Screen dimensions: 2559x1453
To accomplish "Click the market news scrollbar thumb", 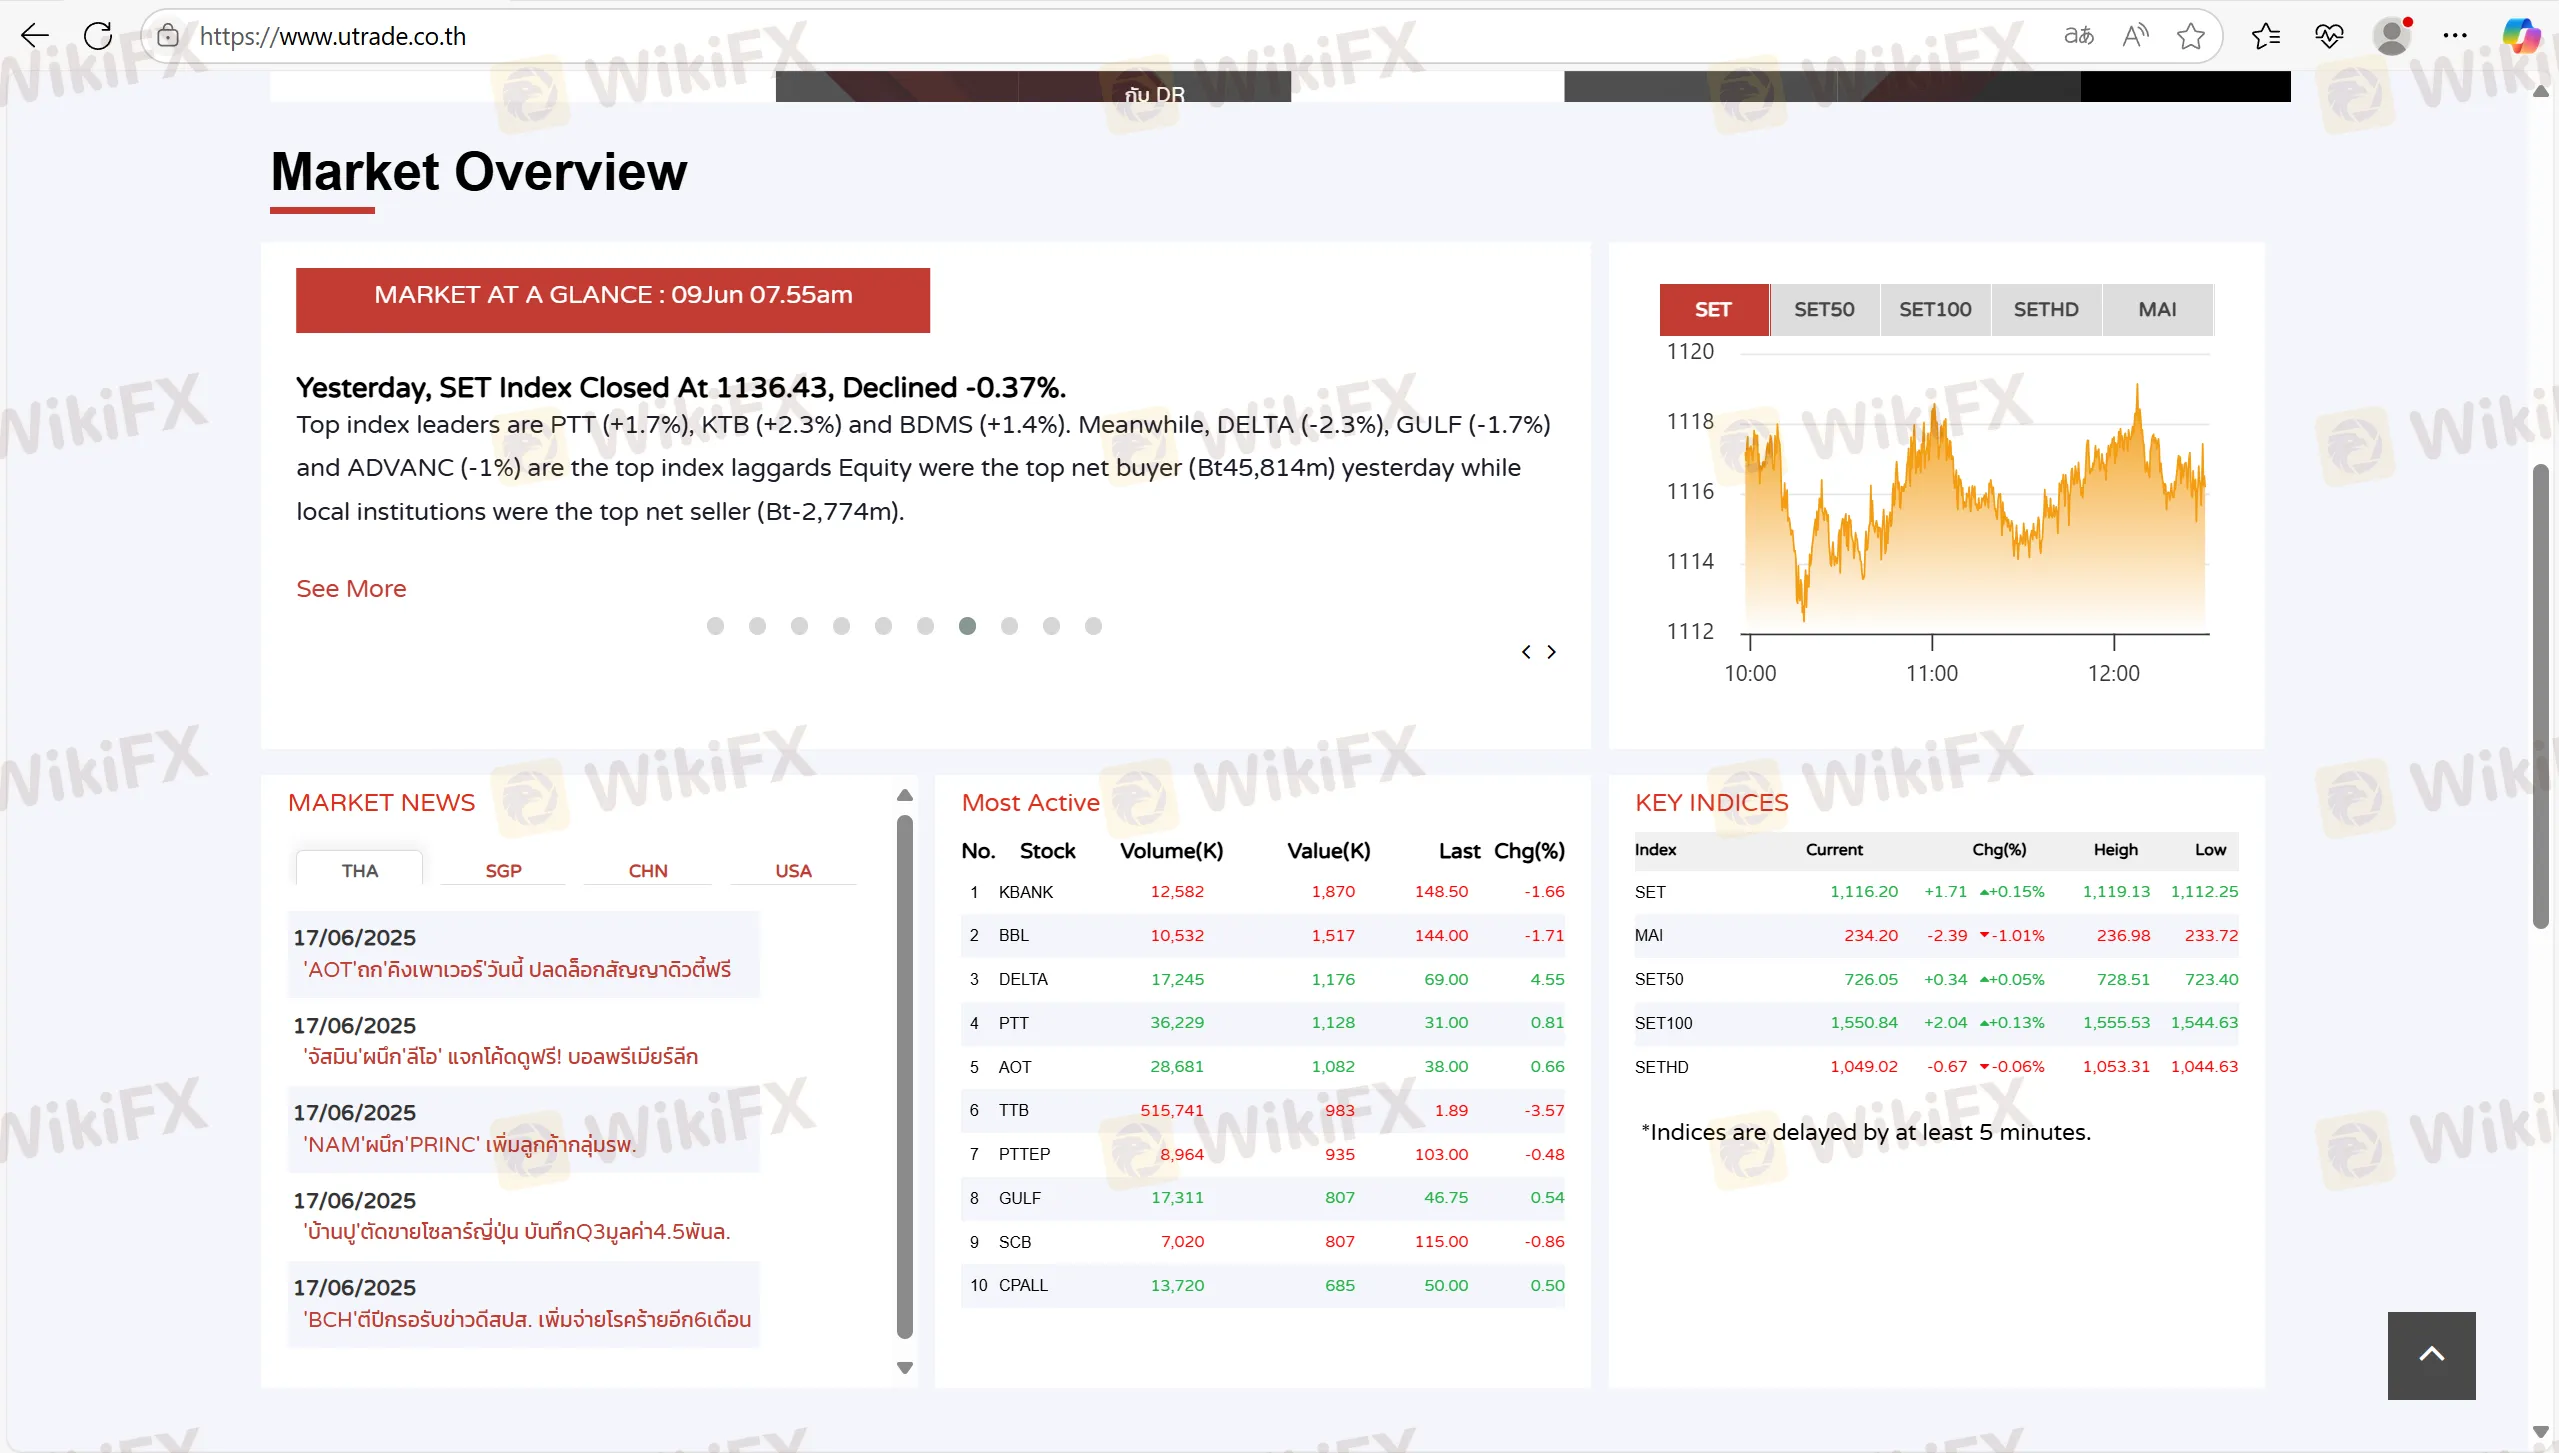I will [905, 1075].
